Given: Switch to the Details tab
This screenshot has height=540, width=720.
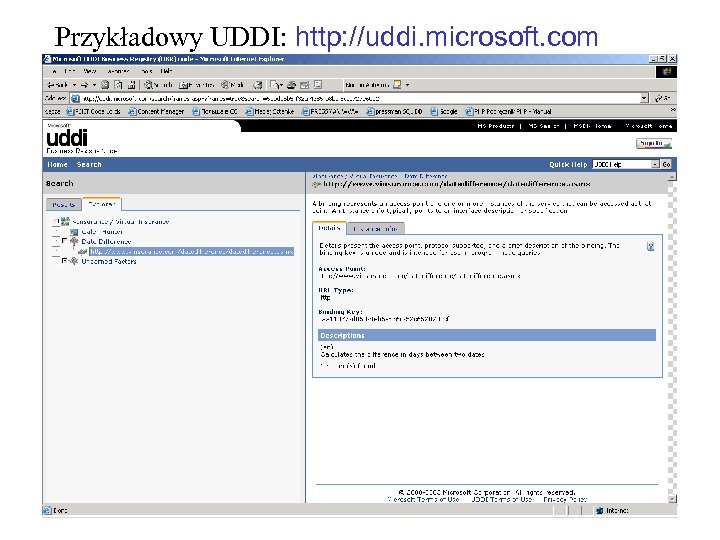Looking at the screenshot, I should point(329,228).
